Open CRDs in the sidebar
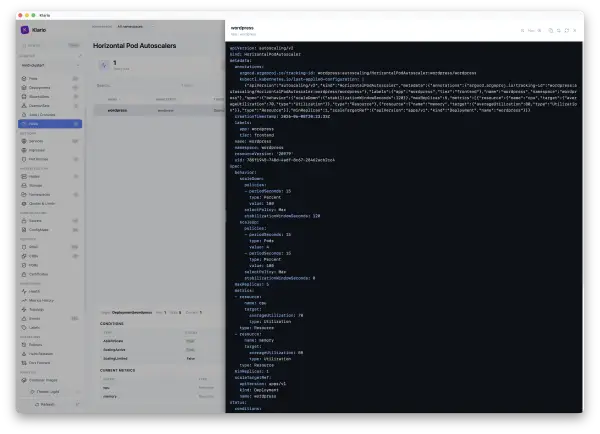 coord(50,256)
